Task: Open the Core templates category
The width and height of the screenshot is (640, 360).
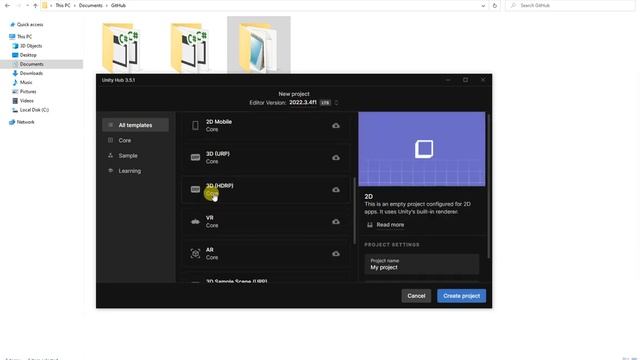Action: (x=136, y=140)
